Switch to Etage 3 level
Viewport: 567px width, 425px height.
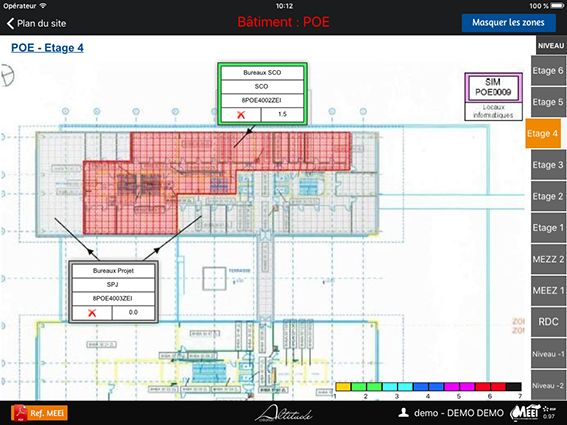[548, 165]
